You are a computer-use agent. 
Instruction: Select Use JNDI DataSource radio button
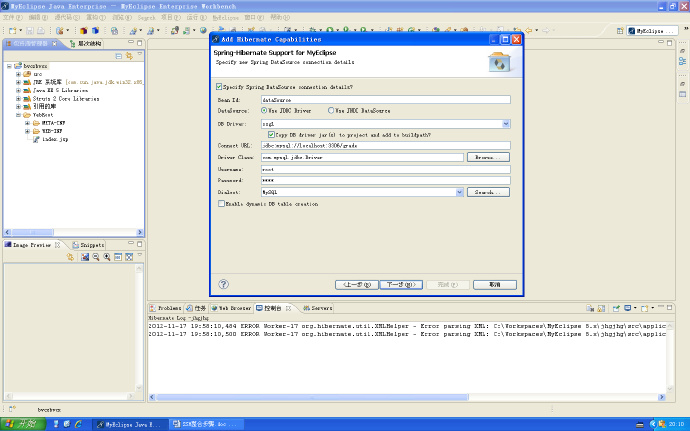click(x=331, y=111)
